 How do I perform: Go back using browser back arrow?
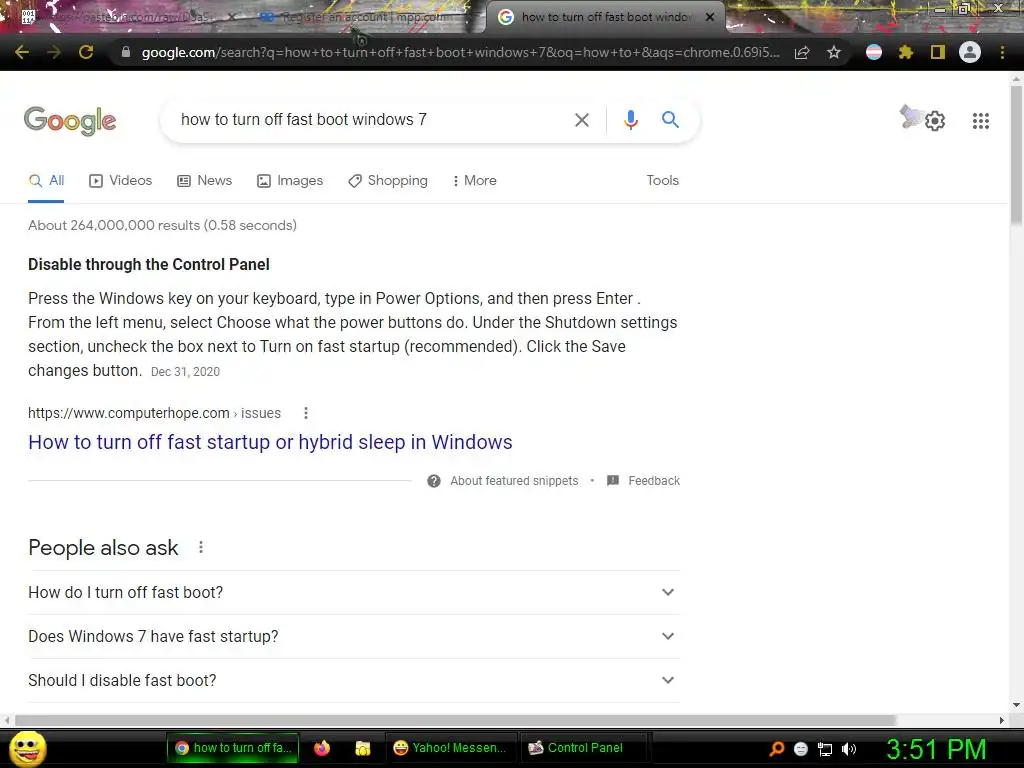tap(22, 52)
